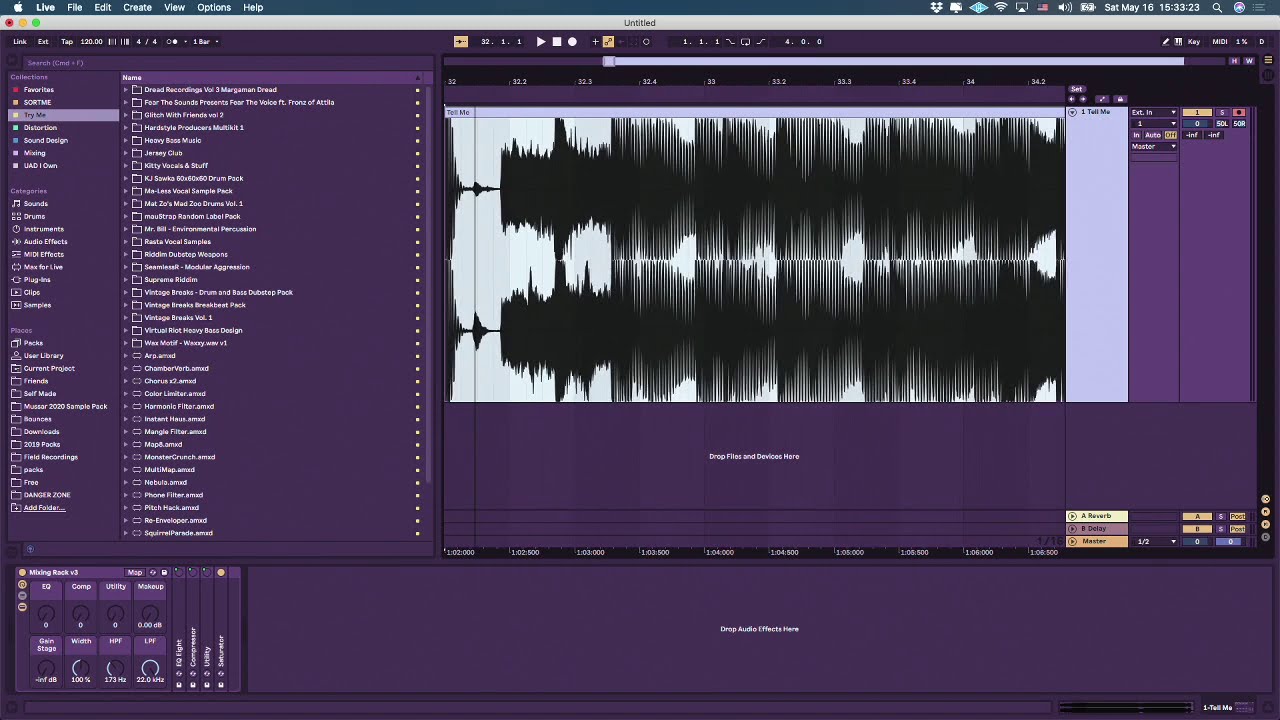Image resolution: width=1280 pixels, height=720 pixels.
Task: Click the Wi-Fi status icon
Action: coord(1001,7)
